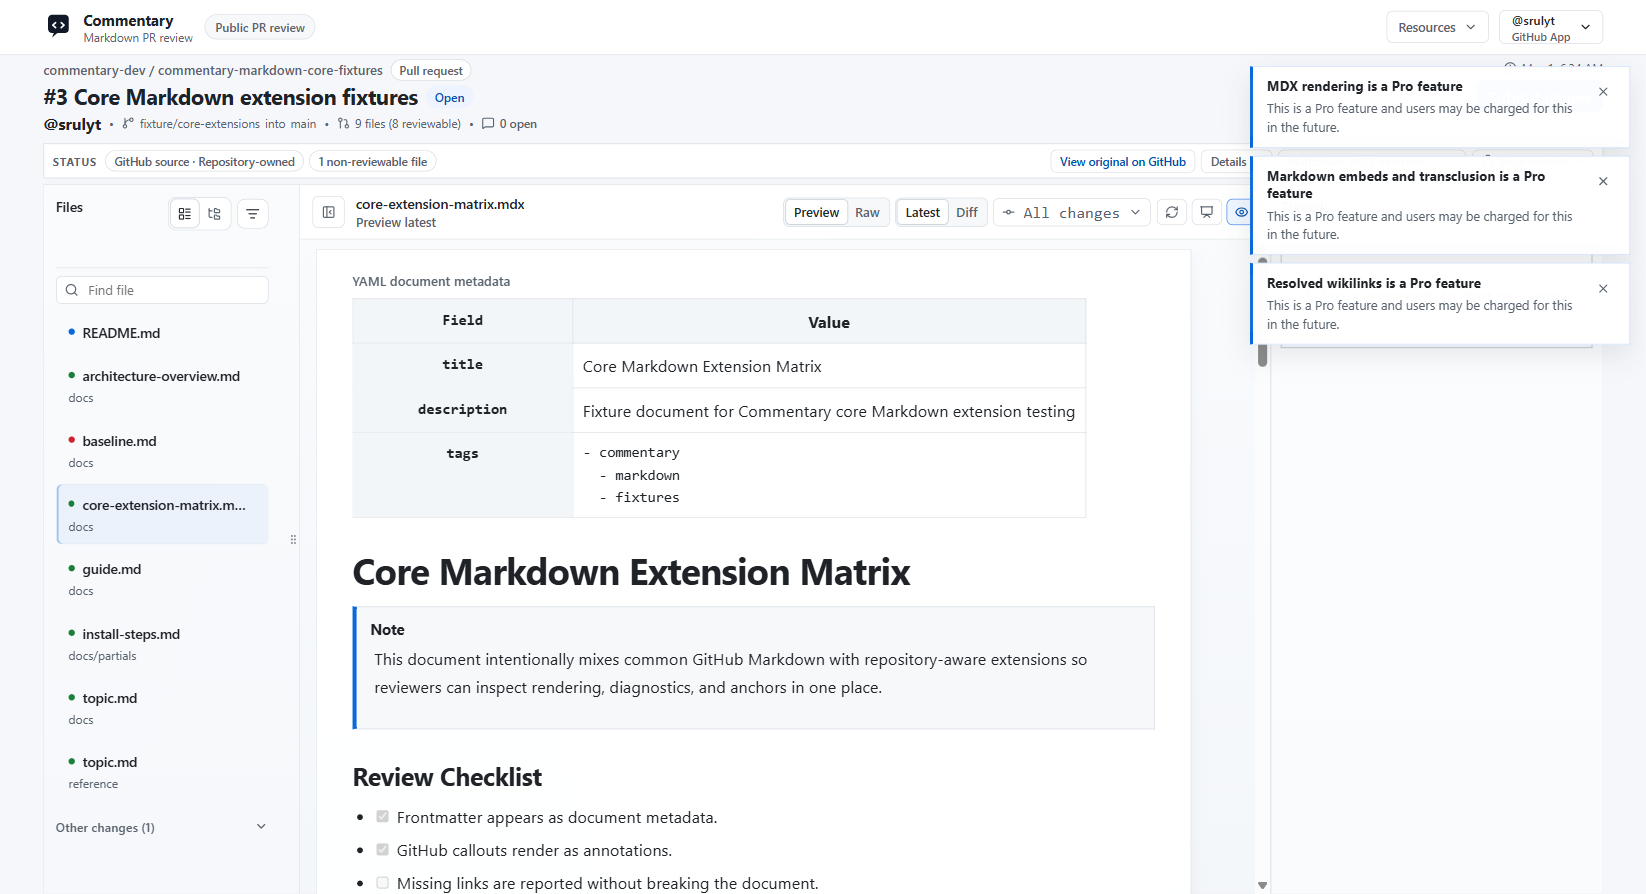1646x894 pixels.
Task: Click the commit icon in All changes dropdown
Action: click(1009, 213)
